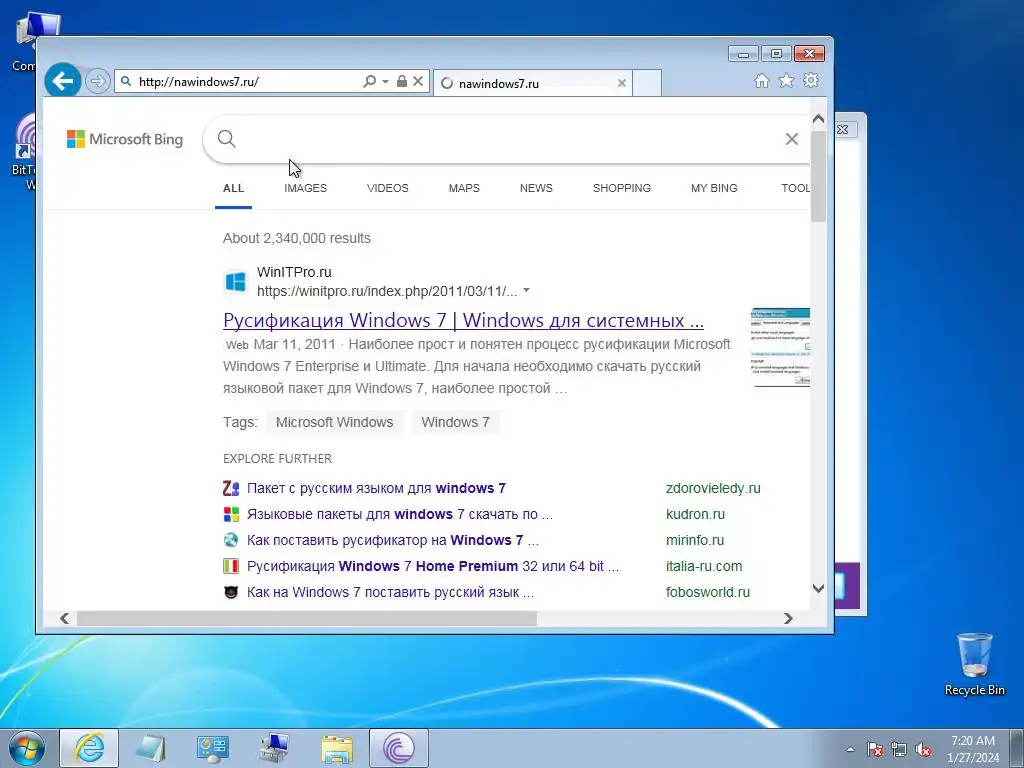Click the horizontal scrollbar left arrow

coord(64,618)
